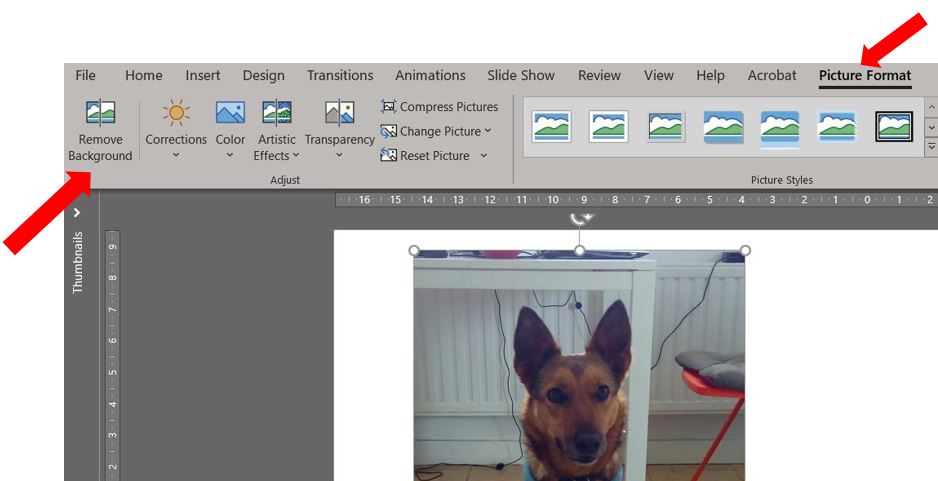Apply the third picture style thumbnail

click(x=666, y=126)
